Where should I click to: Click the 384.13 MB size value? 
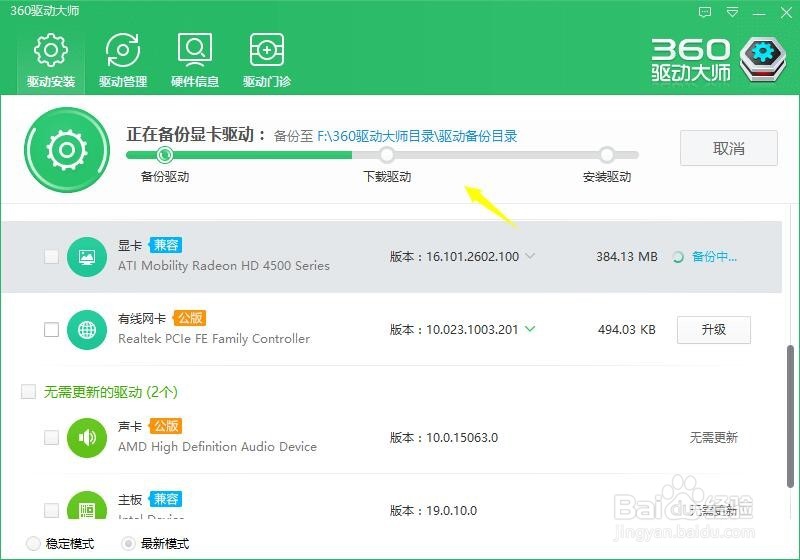pyautogui.click(x=627, y=257)
